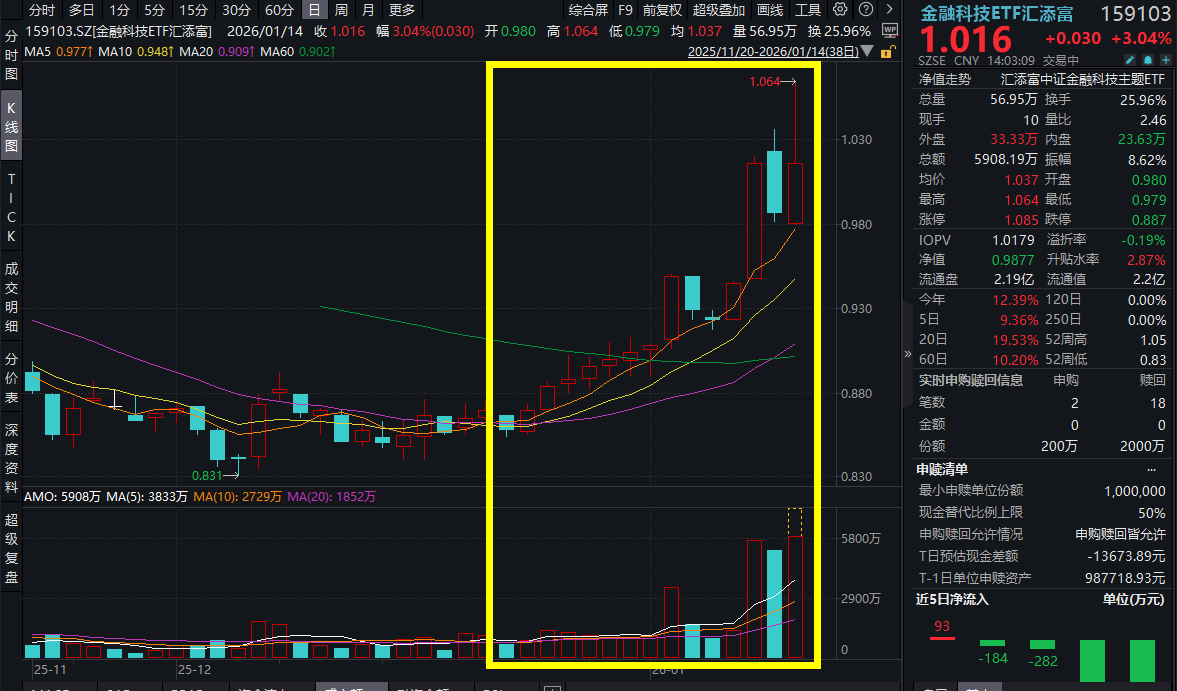Click 净值走势 link in quote panel
The height and width of the screenshot is (691, 1177).
[944, 79]
